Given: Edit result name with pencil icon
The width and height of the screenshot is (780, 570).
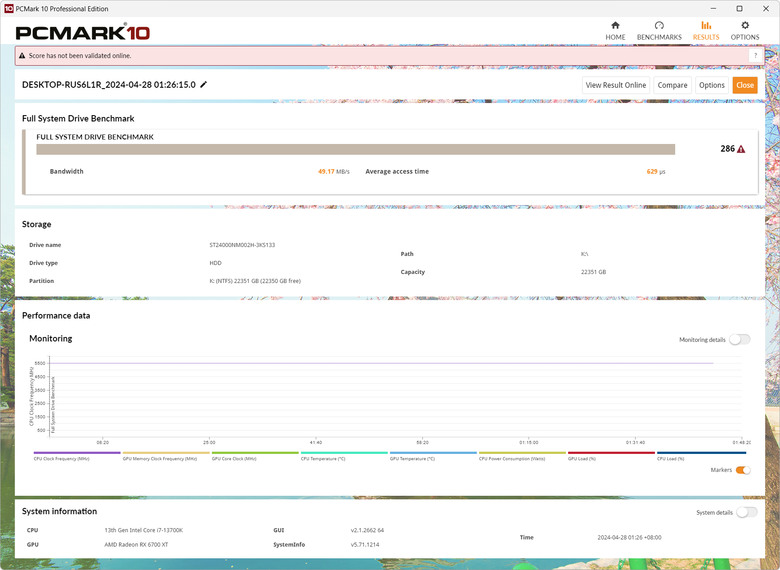Looking at the screenshot, I should click(203, 85).
